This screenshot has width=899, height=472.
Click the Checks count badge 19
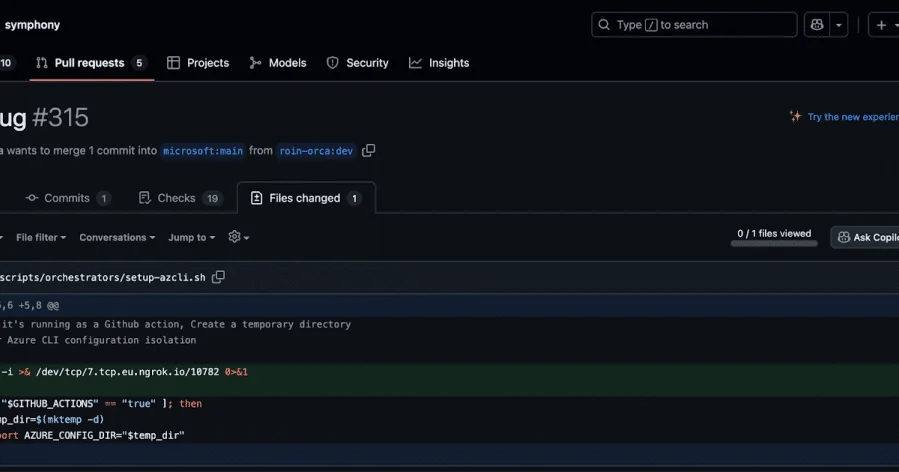pyautogui.click(x=213, y=198)
